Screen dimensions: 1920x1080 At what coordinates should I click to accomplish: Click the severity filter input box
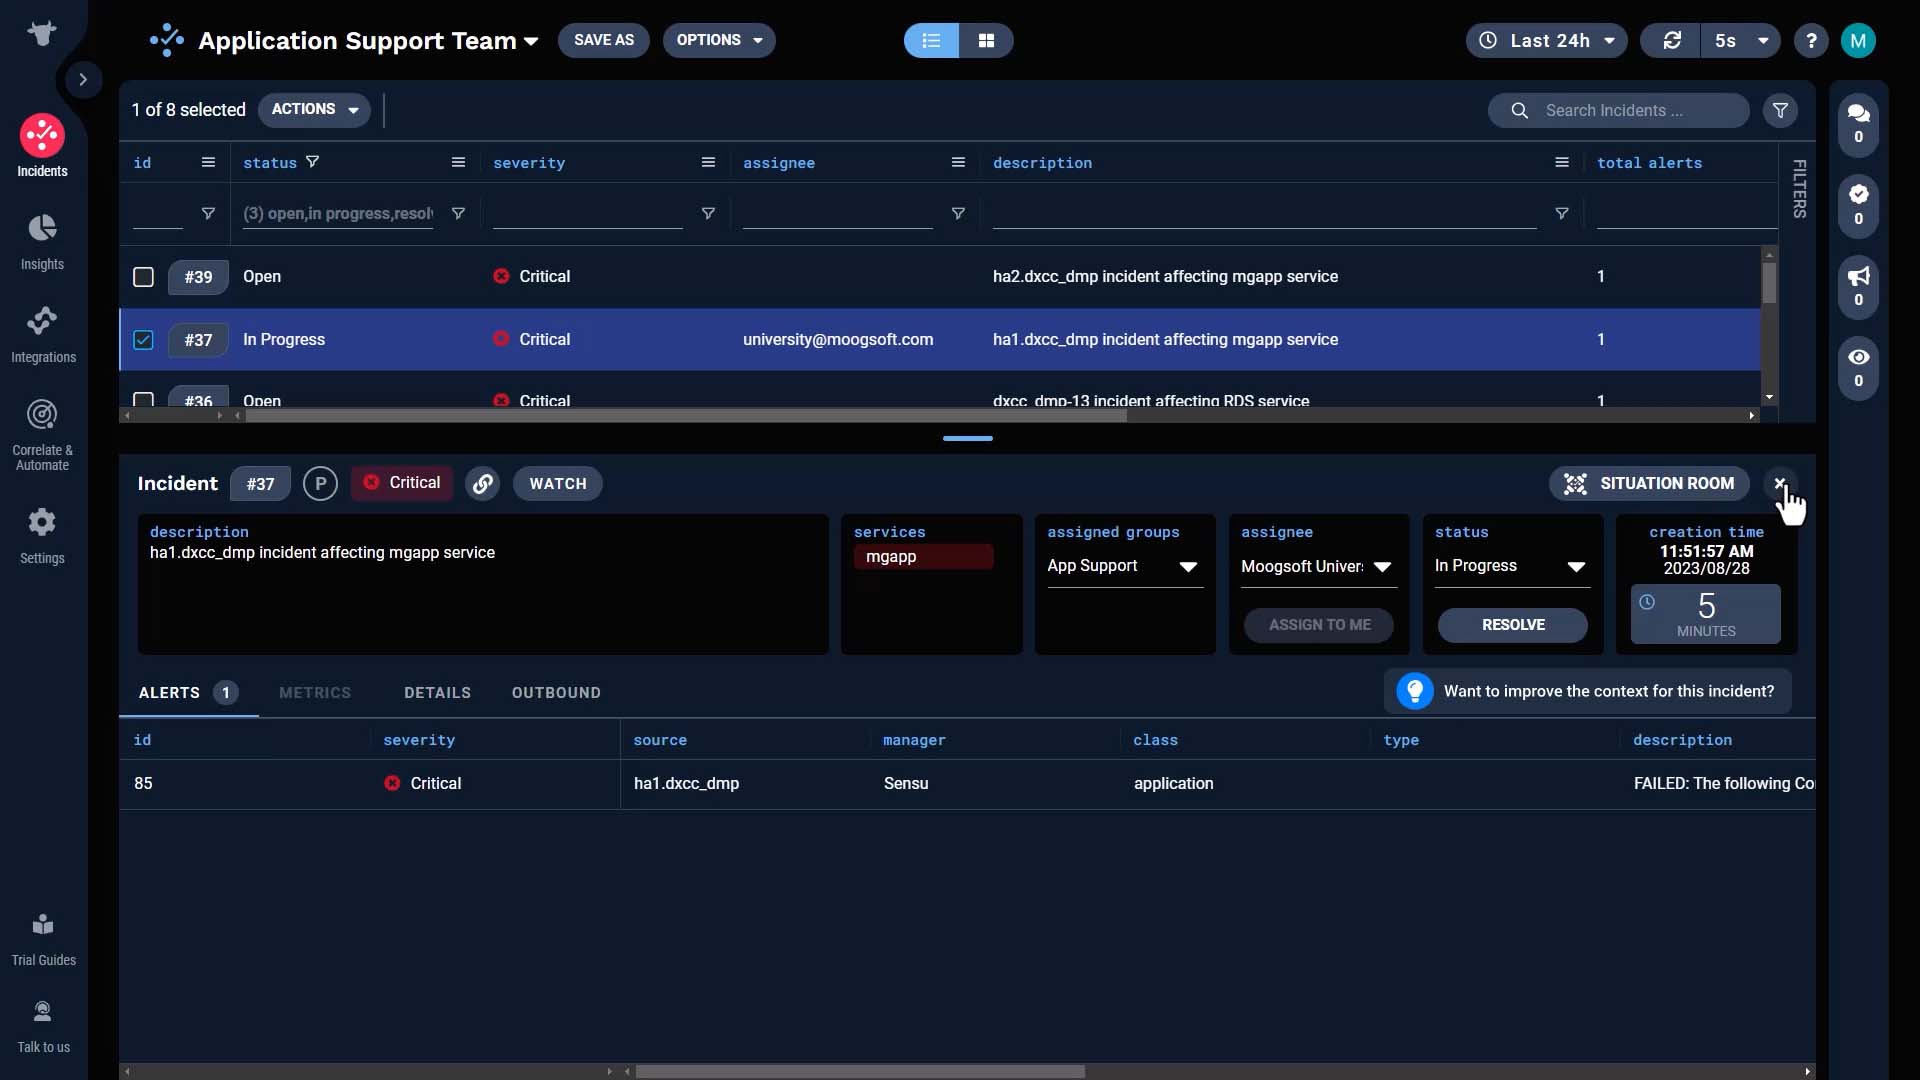[x=588, y=213]
